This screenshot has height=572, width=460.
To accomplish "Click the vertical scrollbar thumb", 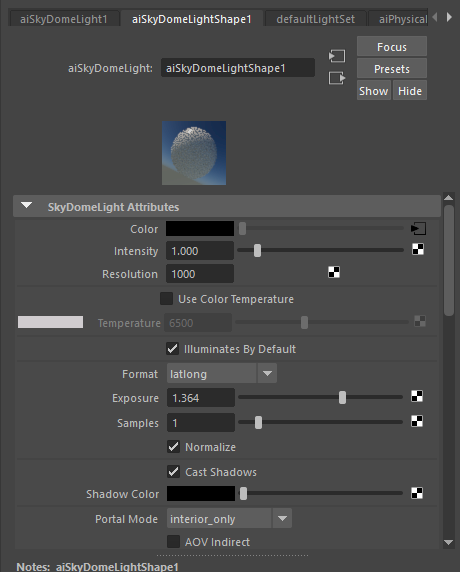I will pos(449,260).
